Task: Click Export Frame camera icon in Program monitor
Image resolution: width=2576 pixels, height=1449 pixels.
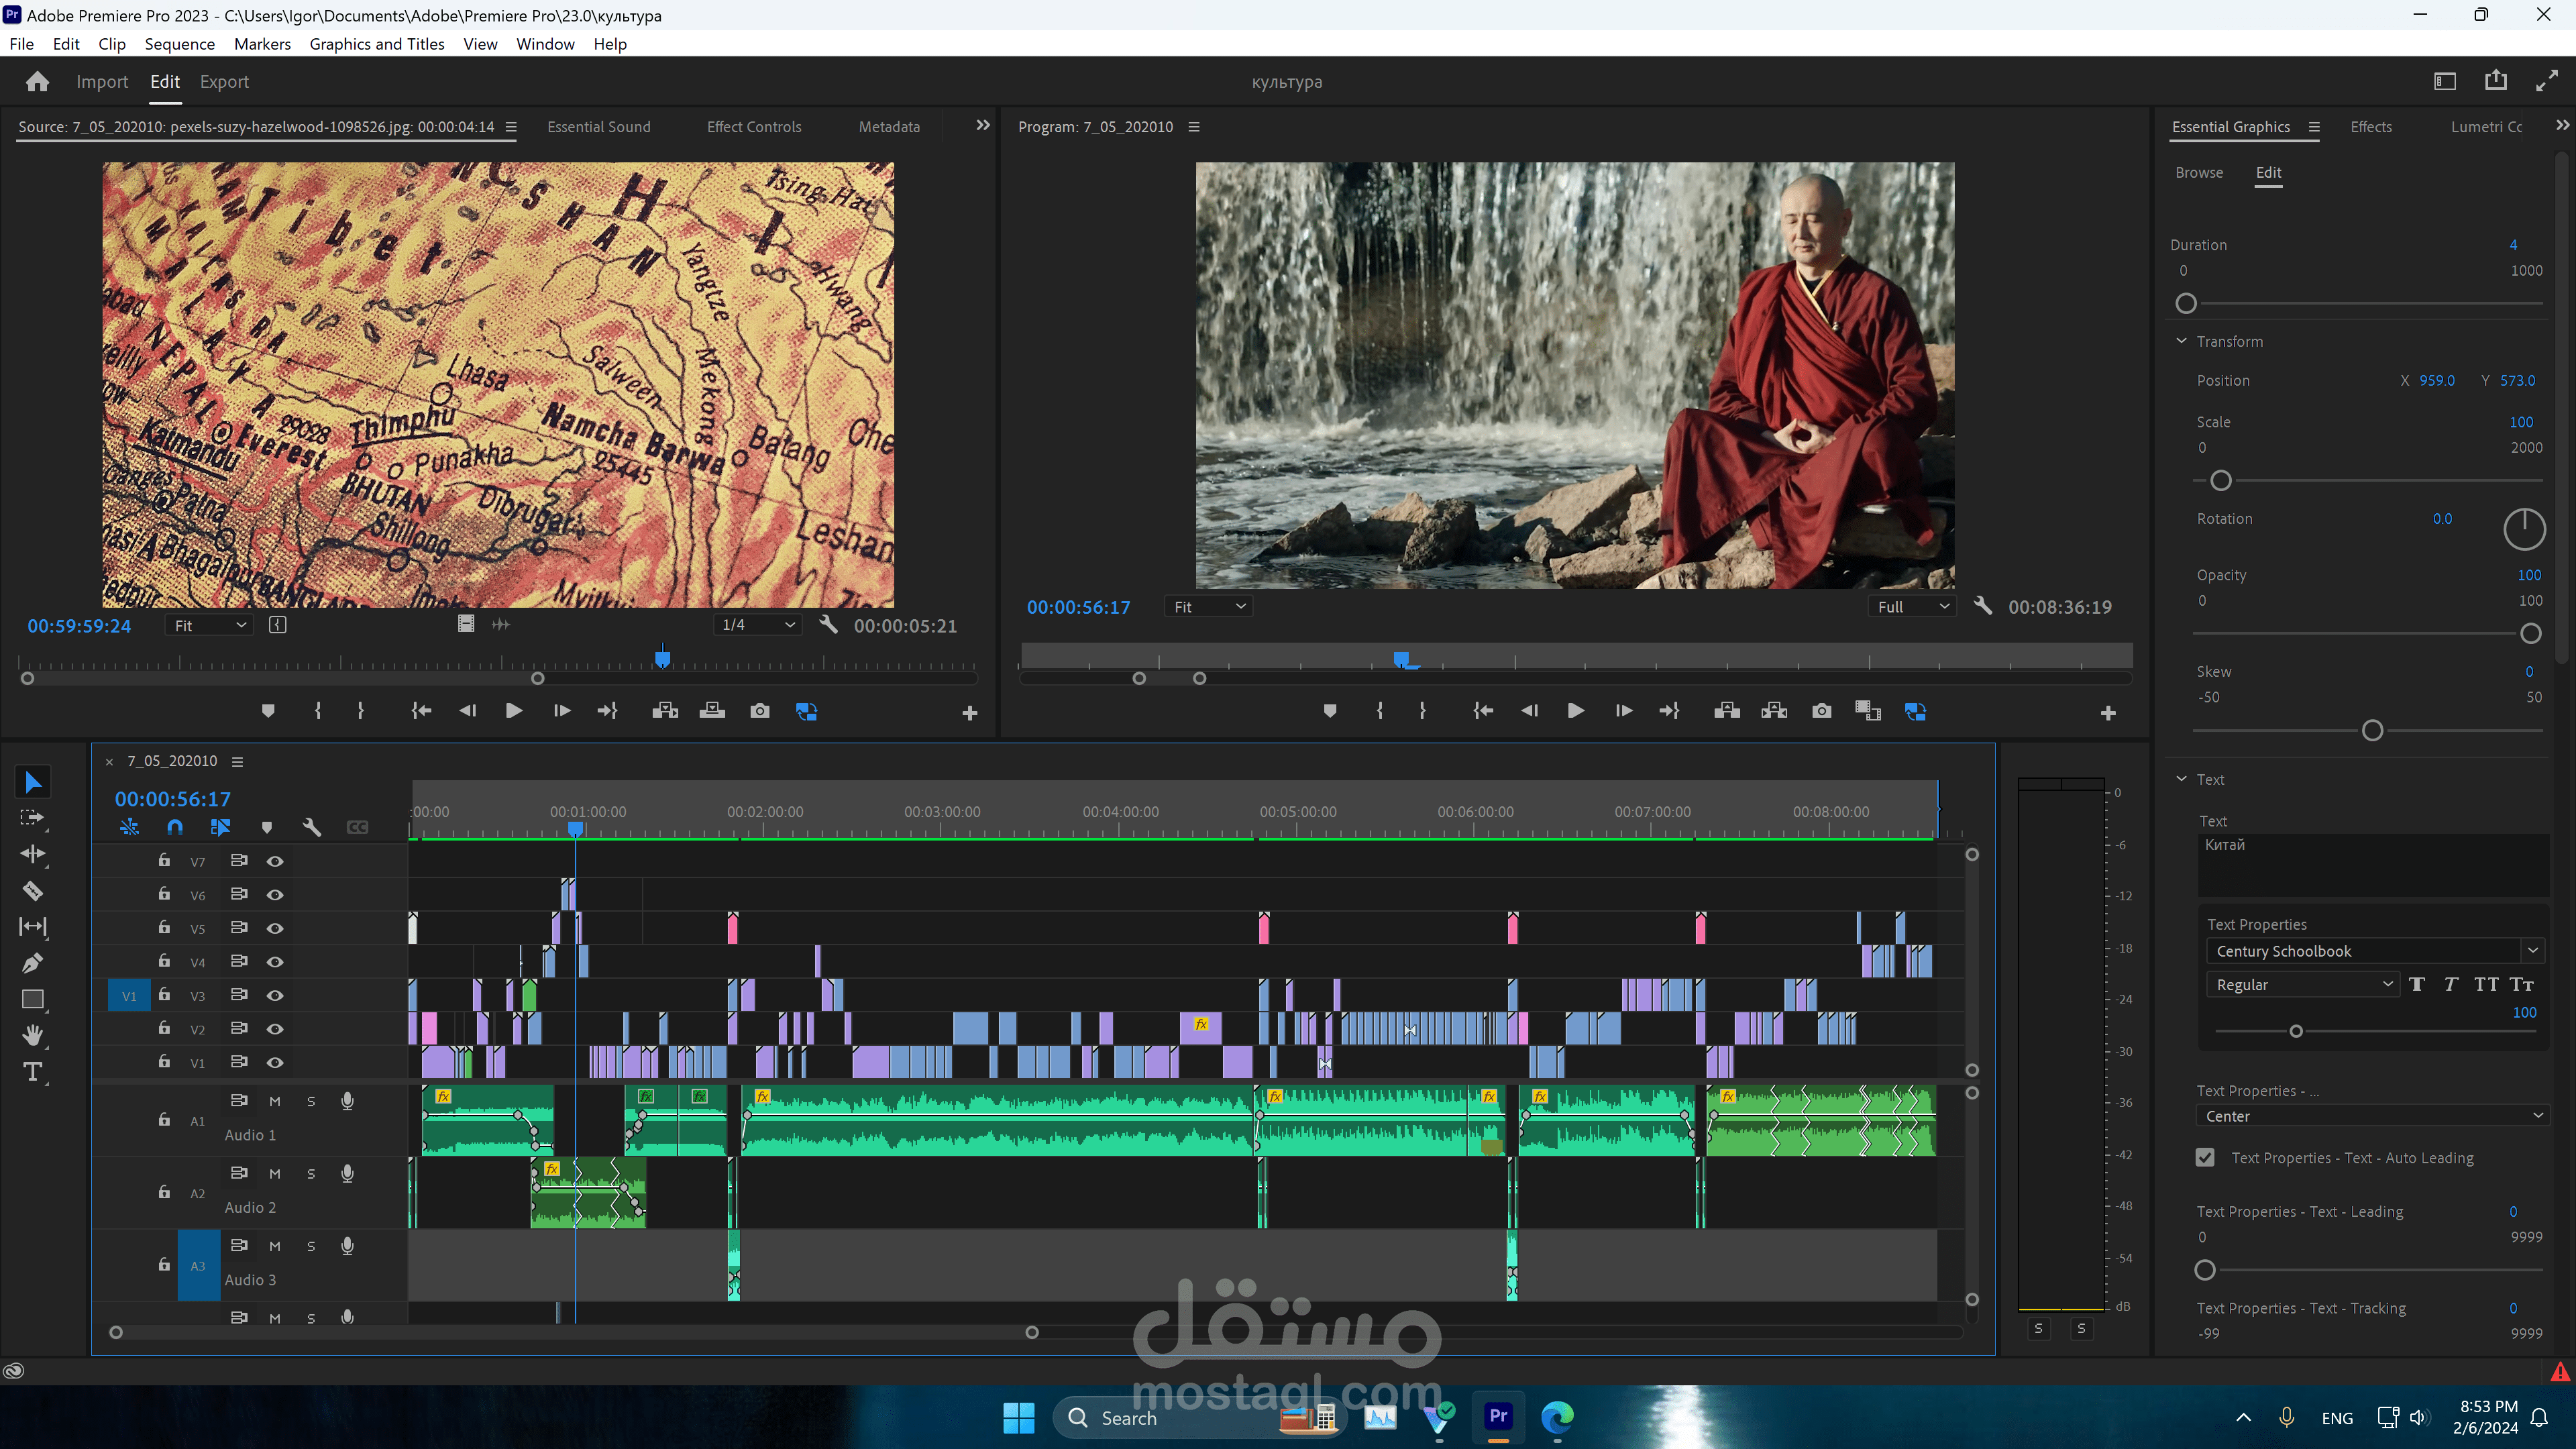Action: tap(1821, 711)
